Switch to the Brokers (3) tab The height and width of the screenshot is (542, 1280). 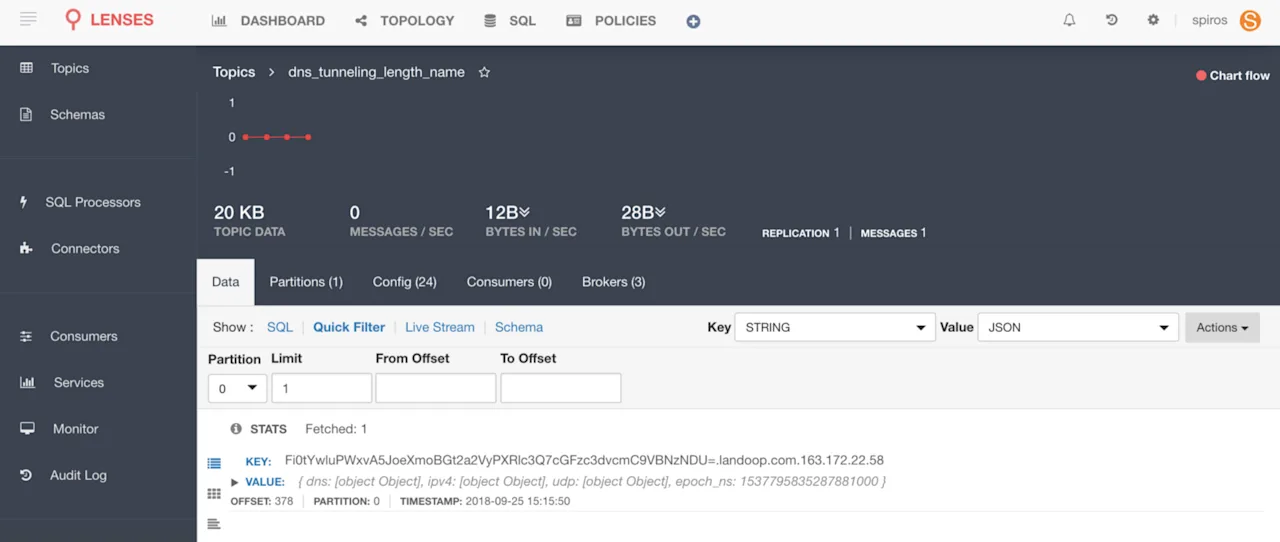(614, 282)
